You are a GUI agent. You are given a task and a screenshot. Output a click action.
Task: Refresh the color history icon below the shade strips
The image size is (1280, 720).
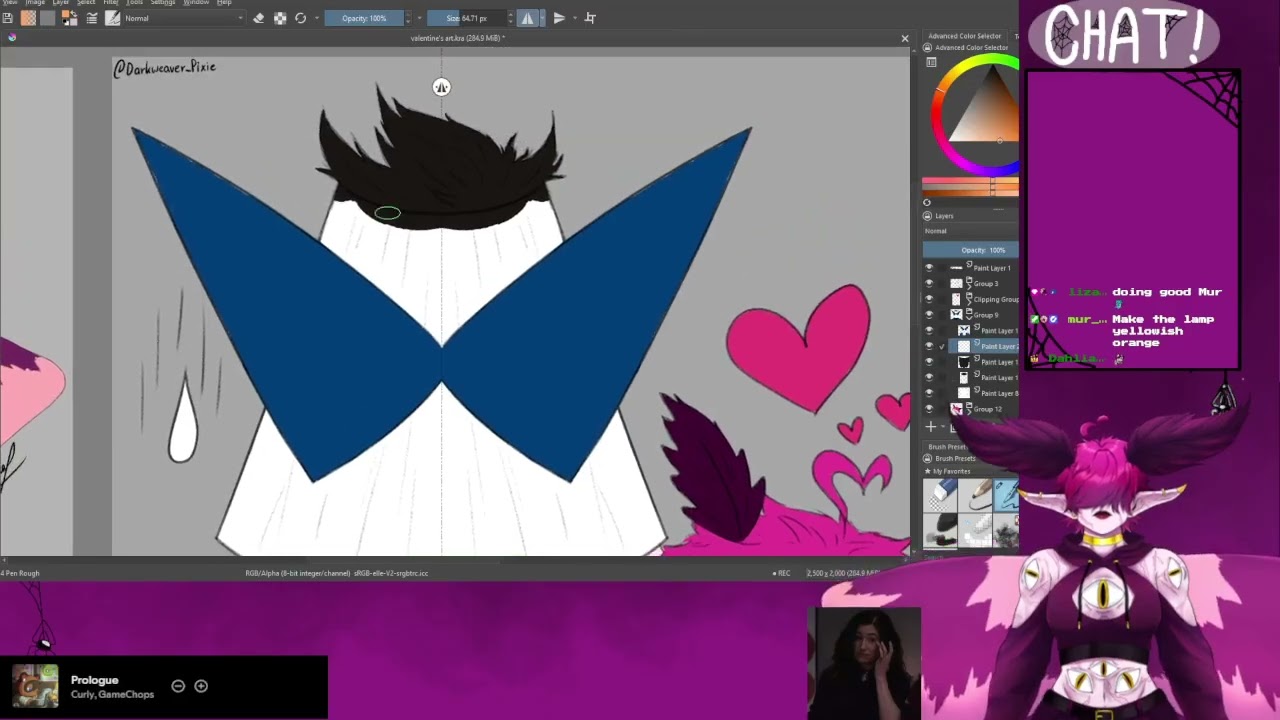tap(927, 202)
